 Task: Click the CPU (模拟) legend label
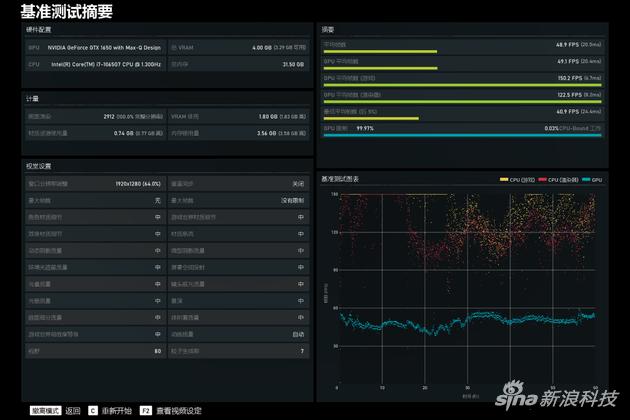[x=522, y=180]
